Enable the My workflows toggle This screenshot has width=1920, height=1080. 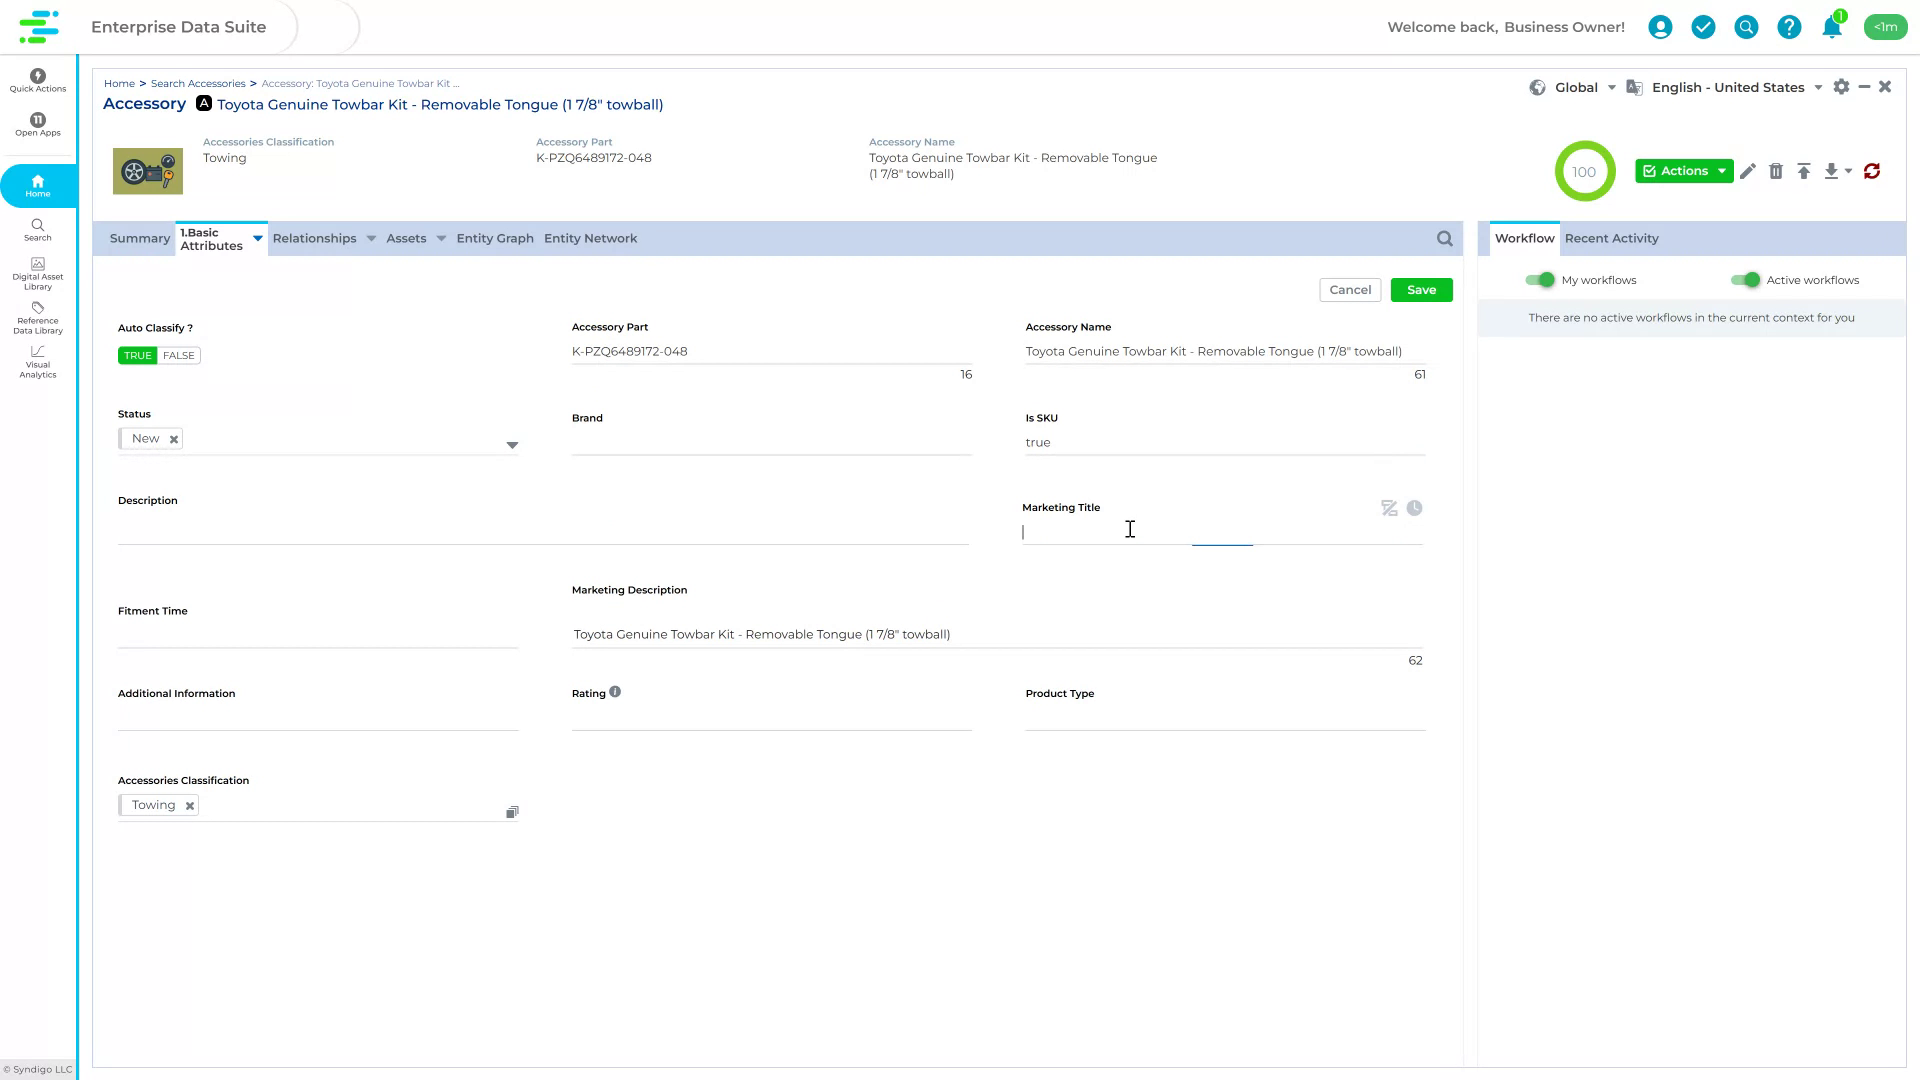[x=1539, y=280]
